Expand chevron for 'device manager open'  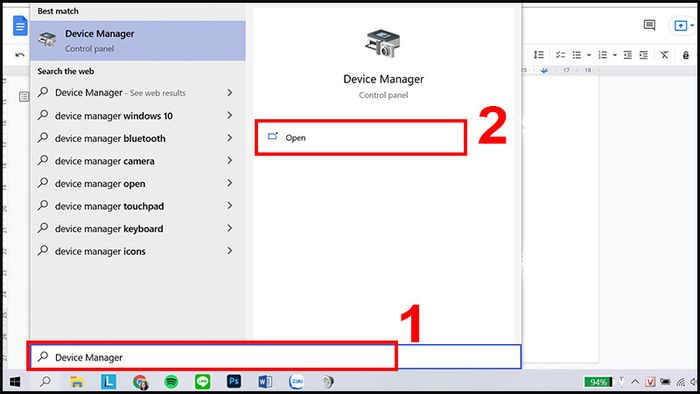pyautogui.click(x=229, y=183)
